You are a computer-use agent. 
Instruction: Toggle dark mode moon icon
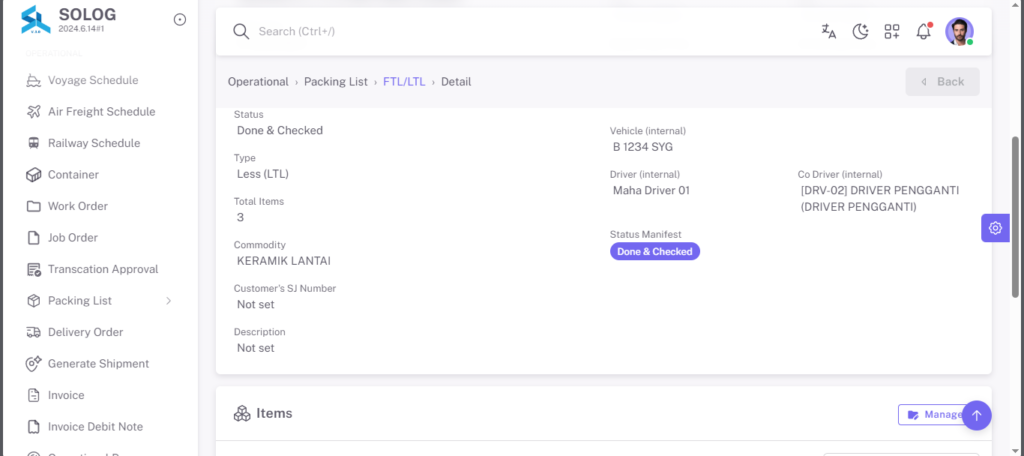pyautogui.click(x=860, y=31)
